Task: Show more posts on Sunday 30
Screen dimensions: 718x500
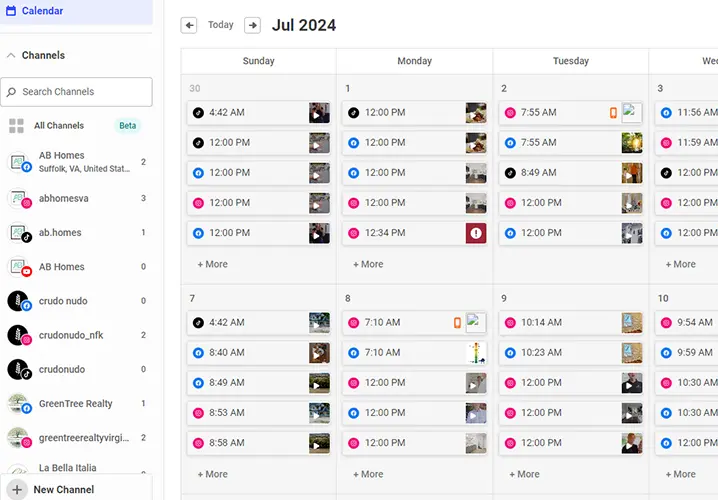Action: pyautogui.click(x=212, y=264)
